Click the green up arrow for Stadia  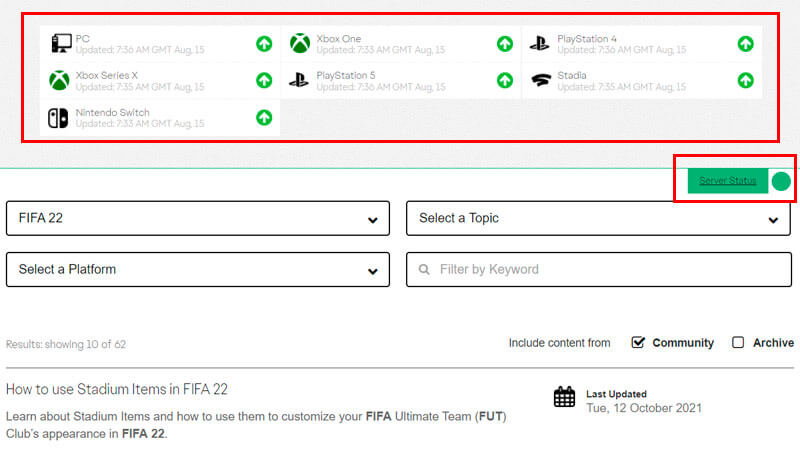745,81
